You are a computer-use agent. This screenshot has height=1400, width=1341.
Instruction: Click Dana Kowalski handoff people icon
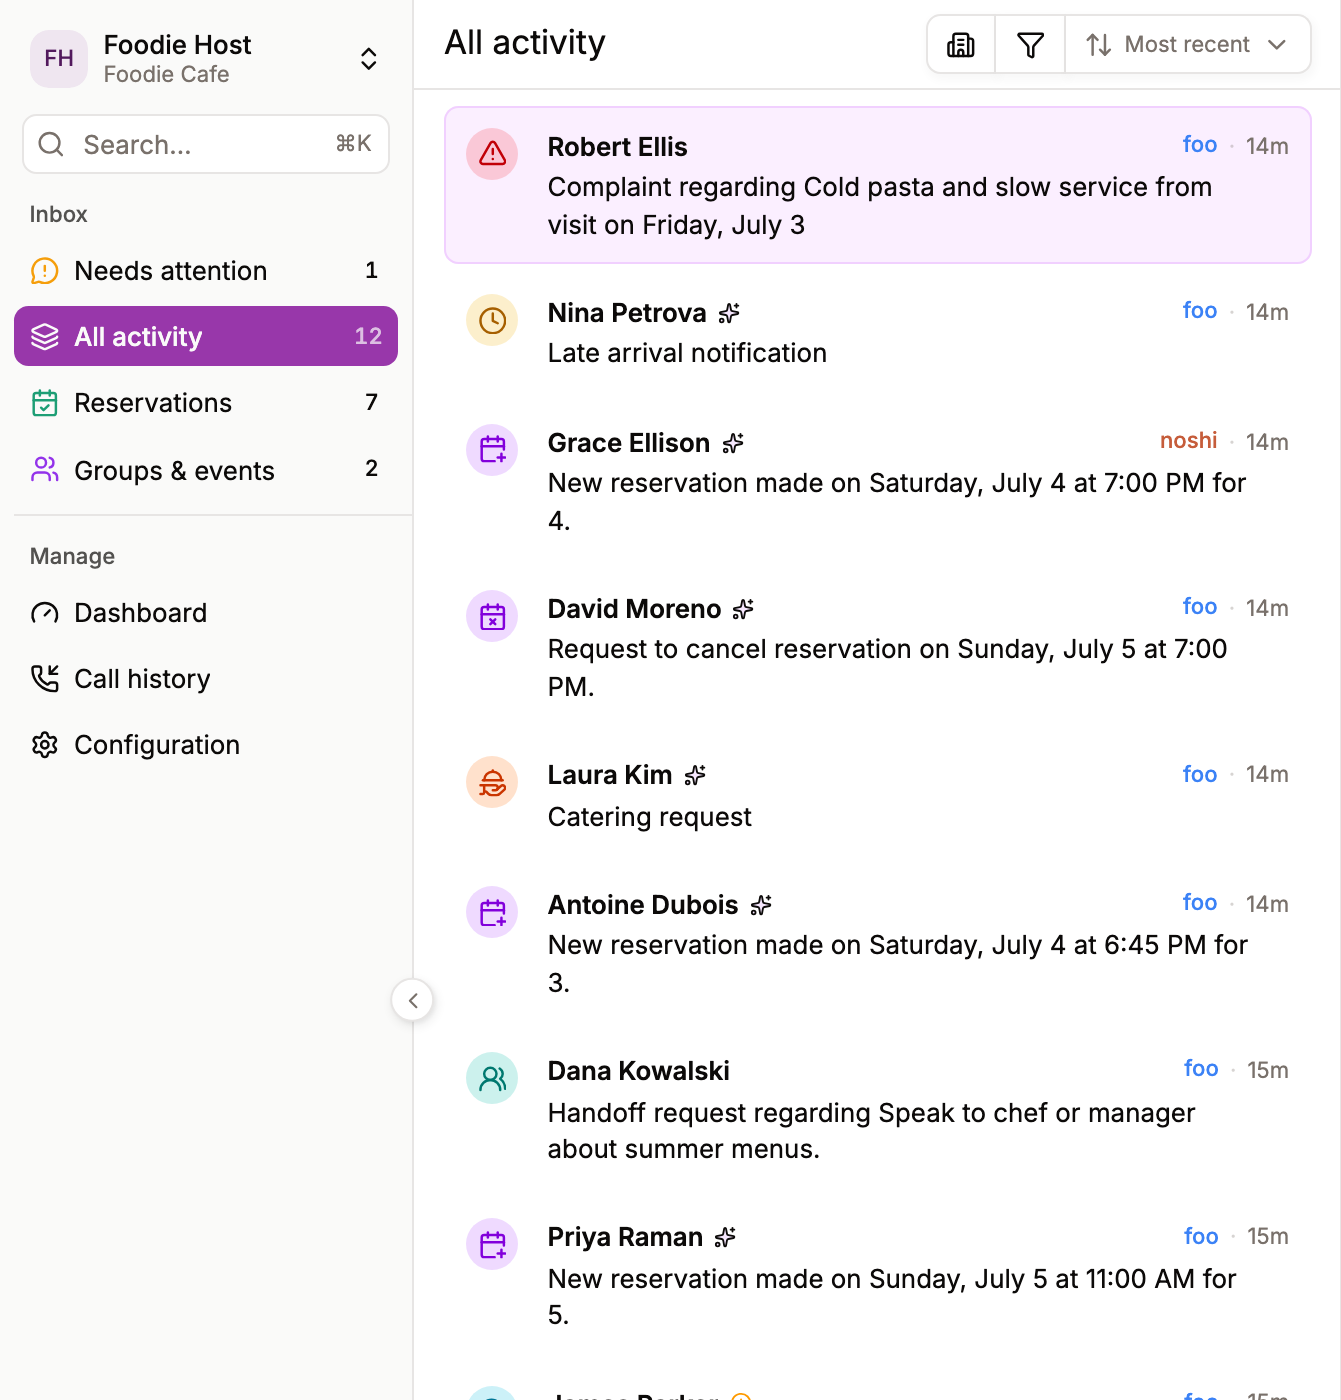tap(492, 1078)
